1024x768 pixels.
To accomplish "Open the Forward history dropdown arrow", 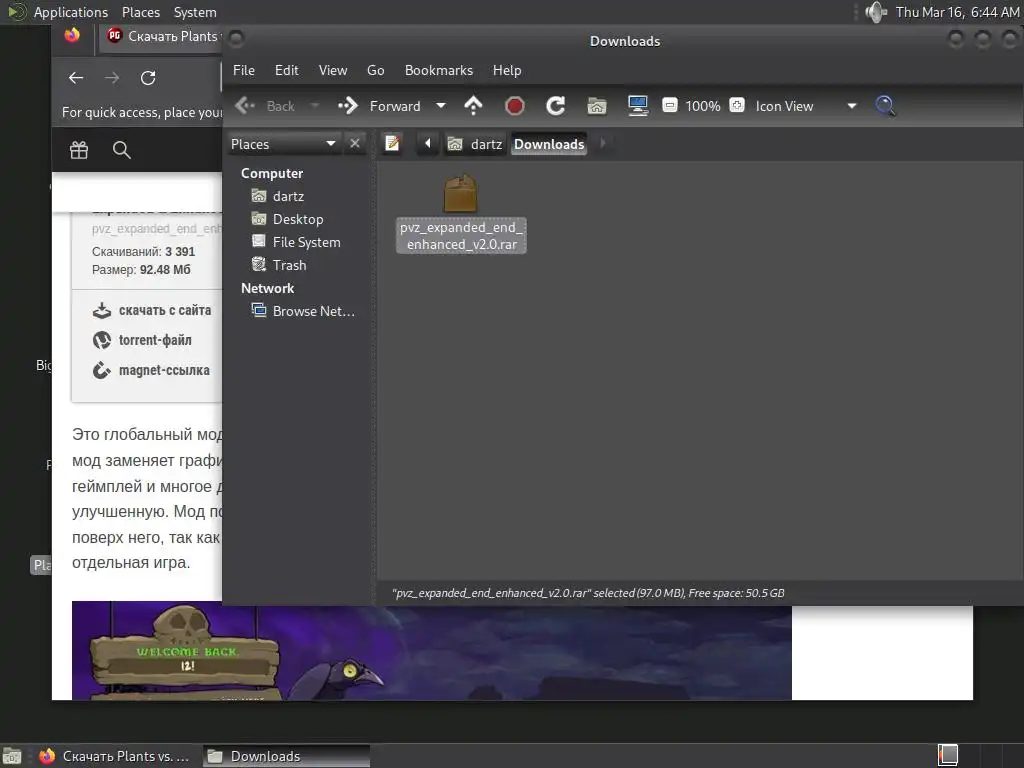I will point(441,106).
